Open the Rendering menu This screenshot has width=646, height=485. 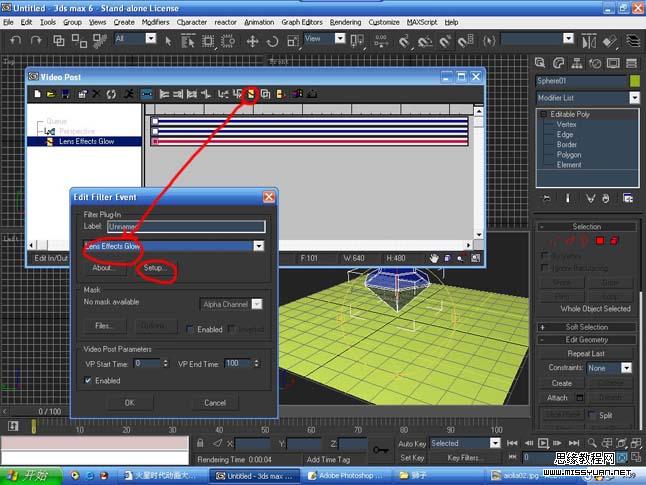345,22
